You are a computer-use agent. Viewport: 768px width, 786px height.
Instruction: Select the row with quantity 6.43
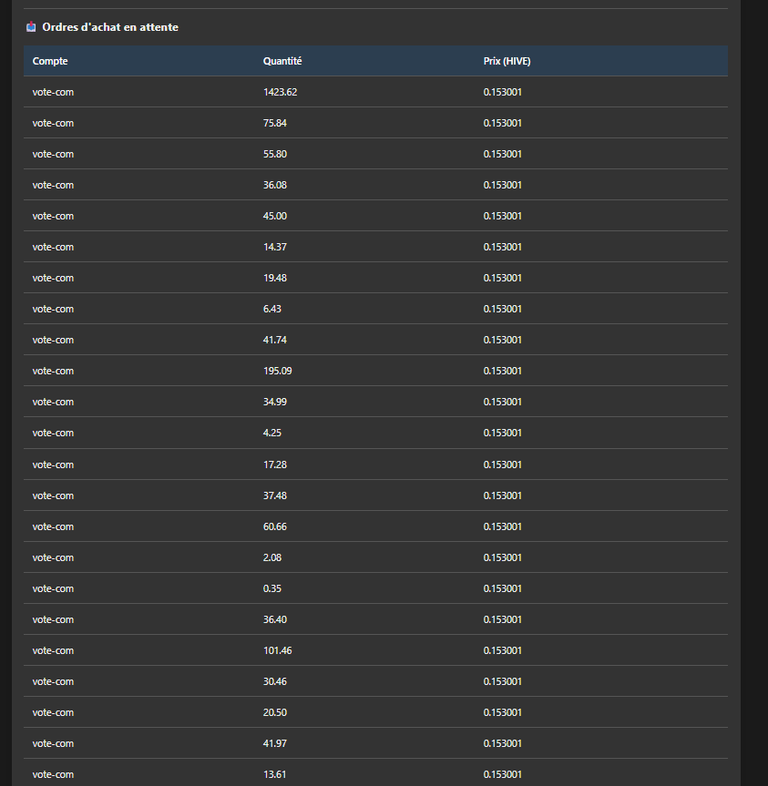[375, 309]
